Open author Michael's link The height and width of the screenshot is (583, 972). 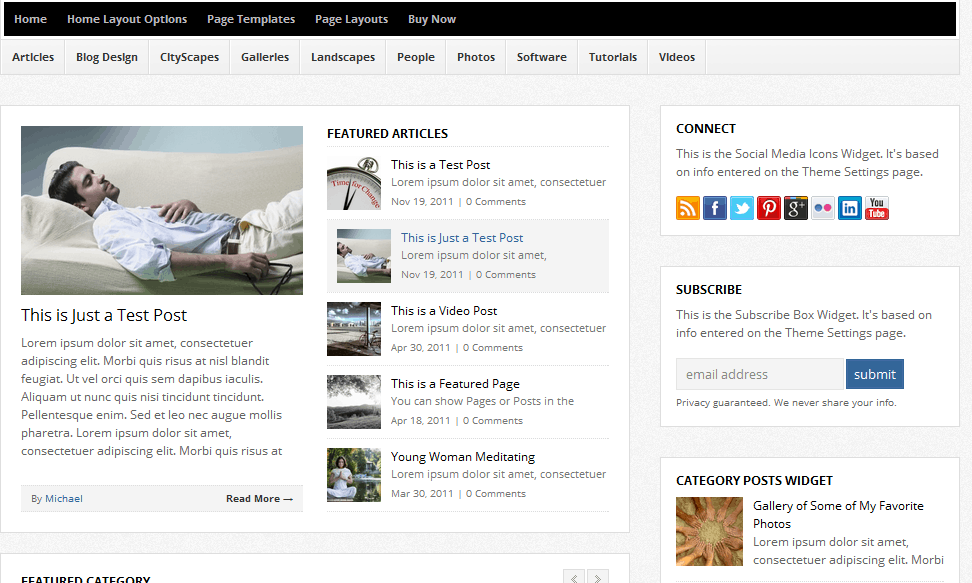64,499
